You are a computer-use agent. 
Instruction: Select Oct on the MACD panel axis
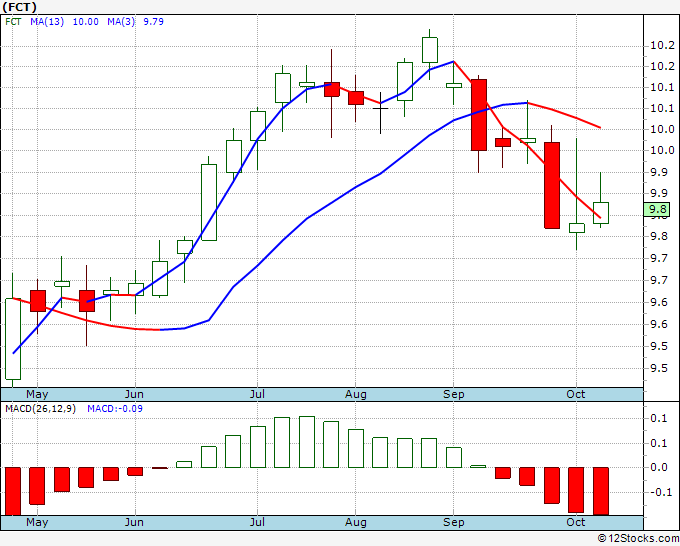pos(575,522)
